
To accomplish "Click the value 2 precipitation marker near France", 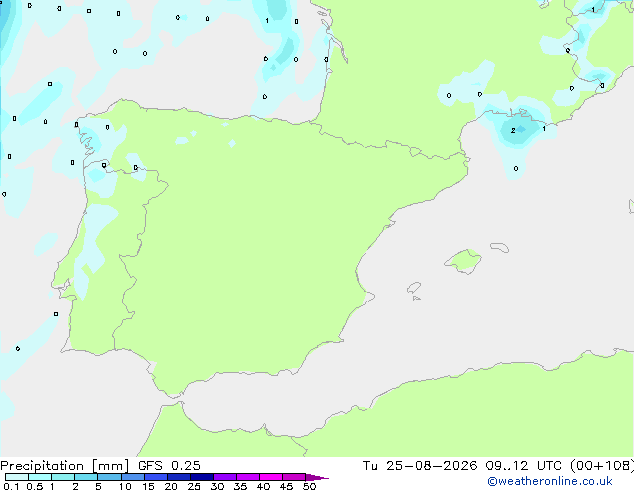I will [513, 131].
